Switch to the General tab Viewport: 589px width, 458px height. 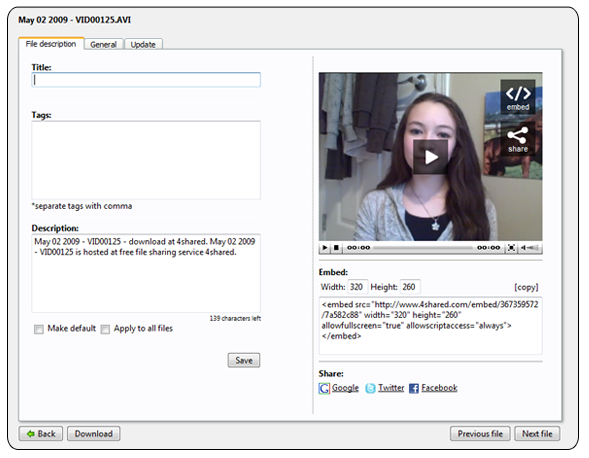(x=103, y=44)
